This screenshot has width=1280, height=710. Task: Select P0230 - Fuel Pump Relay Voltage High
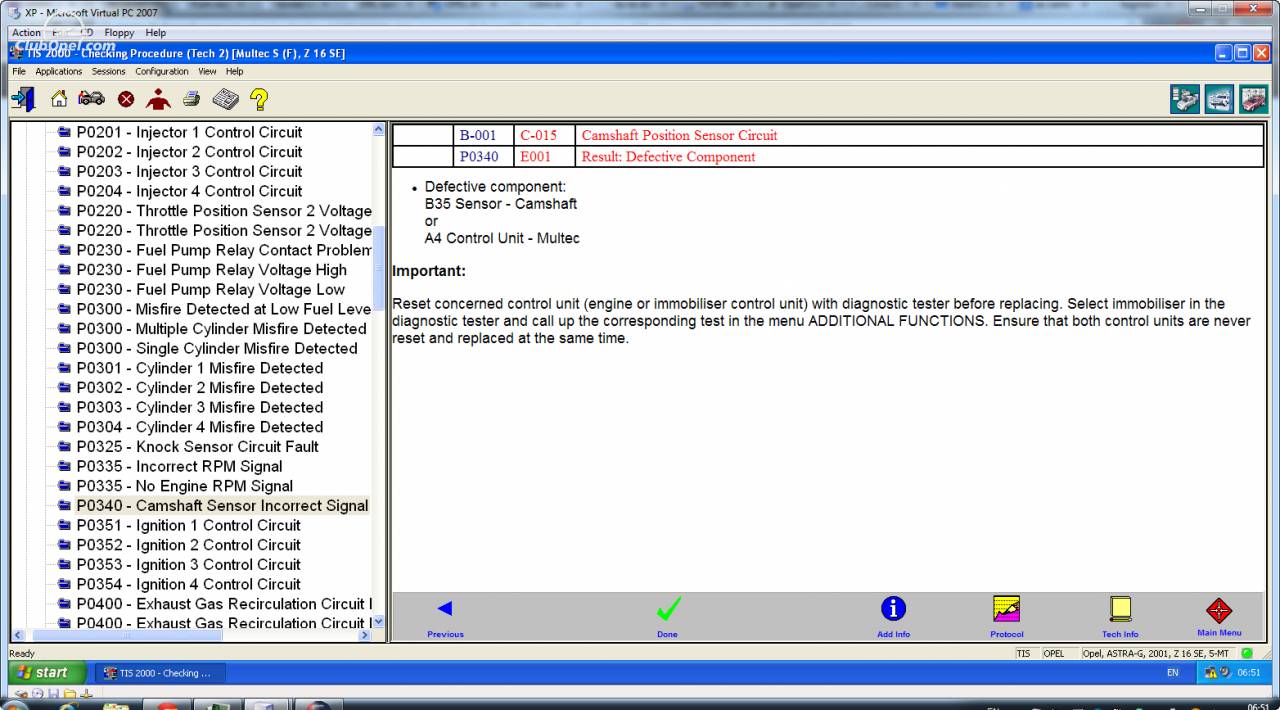click(x=212, y=270)
